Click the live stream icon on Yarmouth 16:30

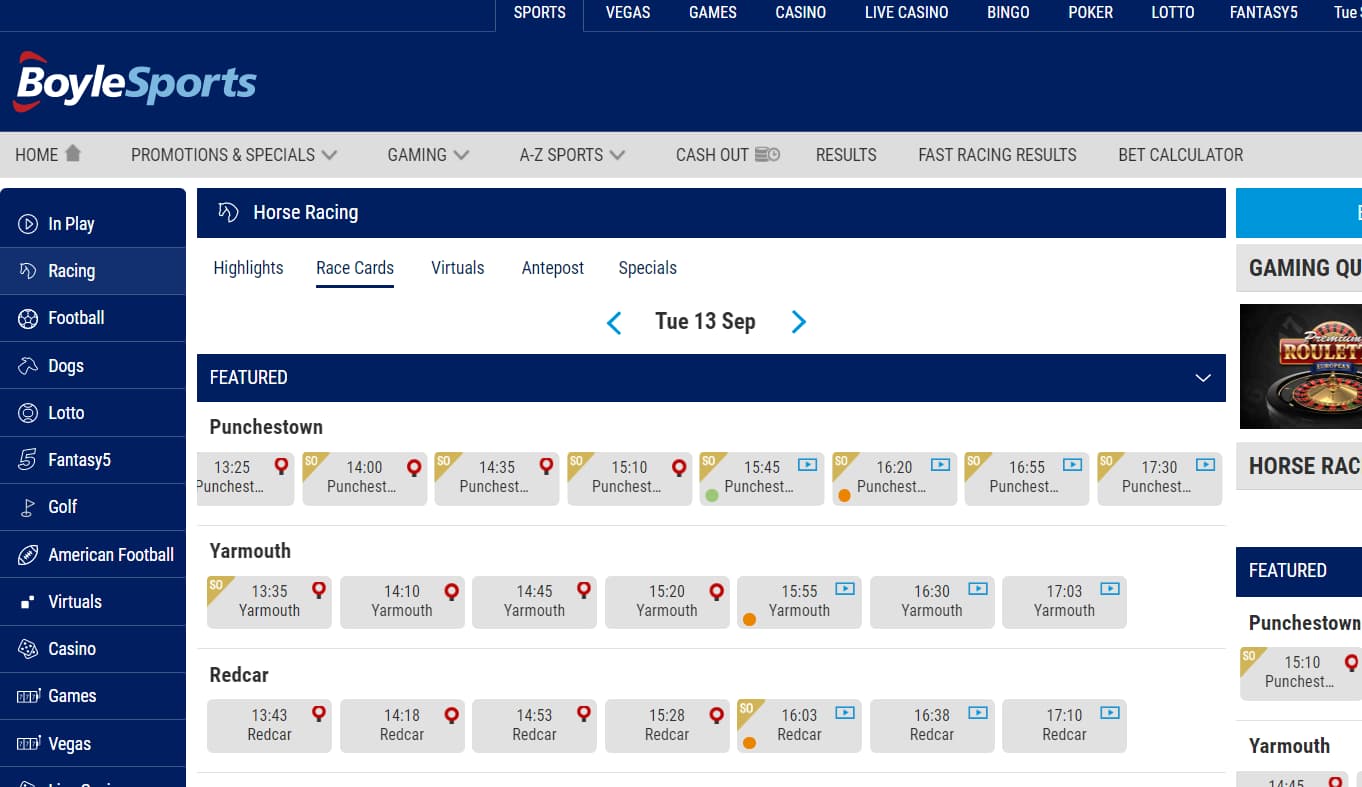[977, 589]
